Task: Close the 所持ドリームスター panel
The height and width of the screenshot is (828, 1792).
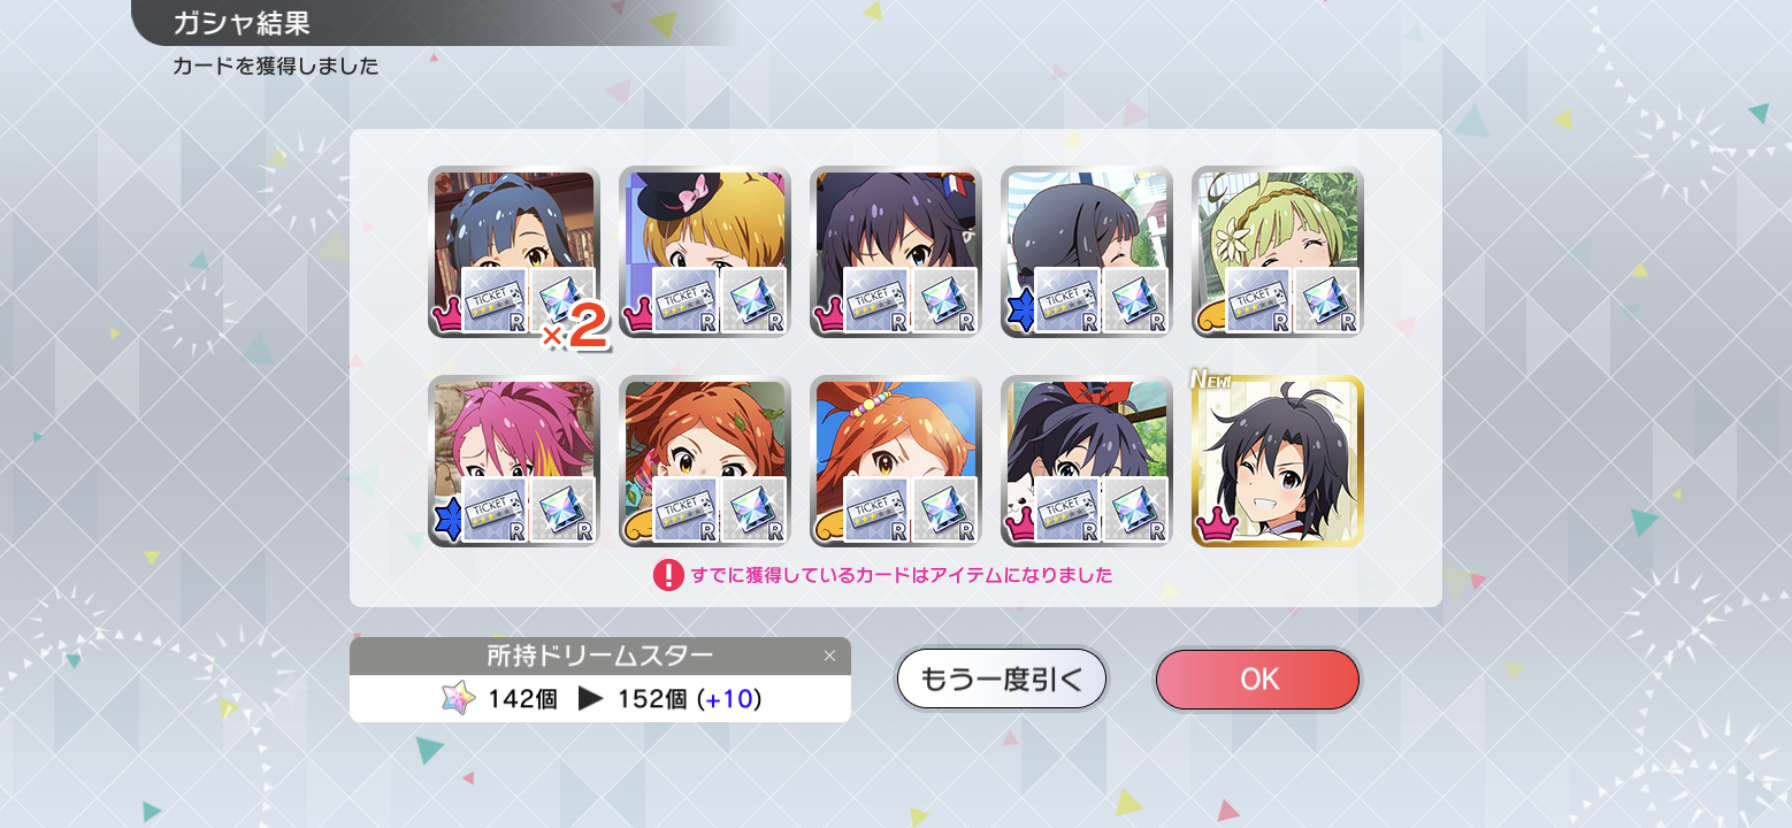Action: pos(829,656)
